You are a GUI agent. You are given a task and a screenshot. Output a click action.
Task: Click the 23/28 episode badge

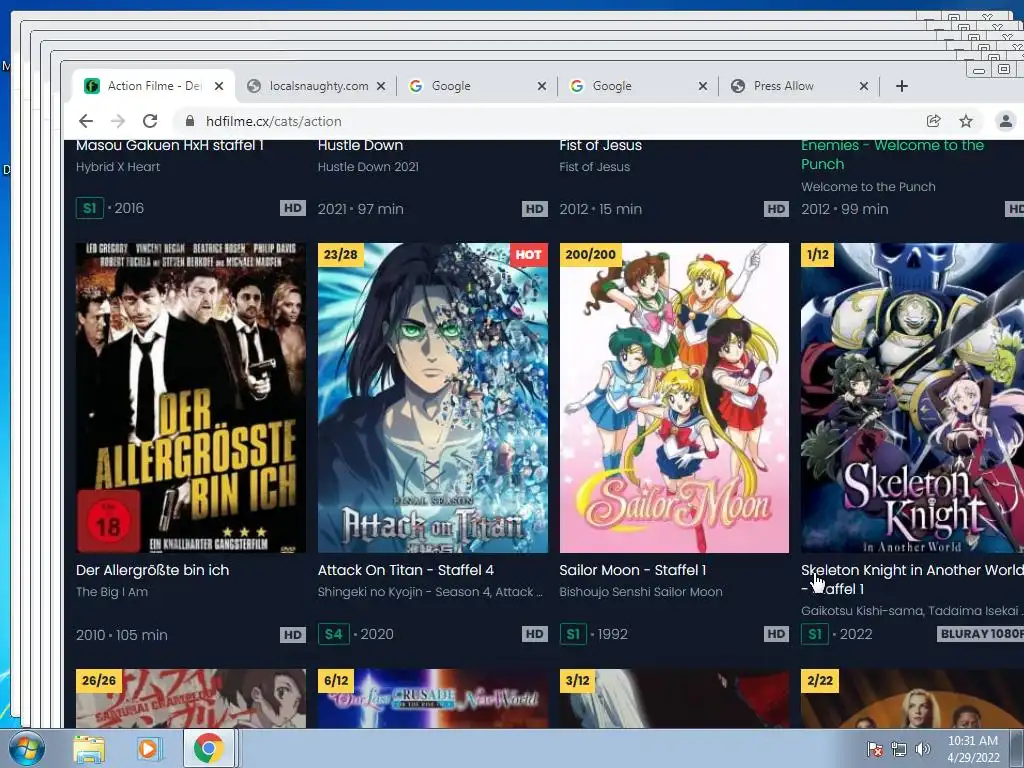341,255
